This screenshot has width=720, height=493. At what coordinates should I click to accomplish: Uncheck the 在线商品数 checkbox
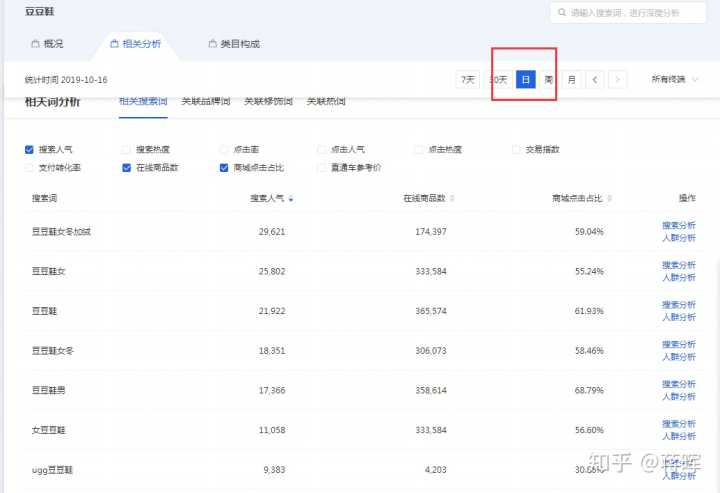(x=126, y=168)
